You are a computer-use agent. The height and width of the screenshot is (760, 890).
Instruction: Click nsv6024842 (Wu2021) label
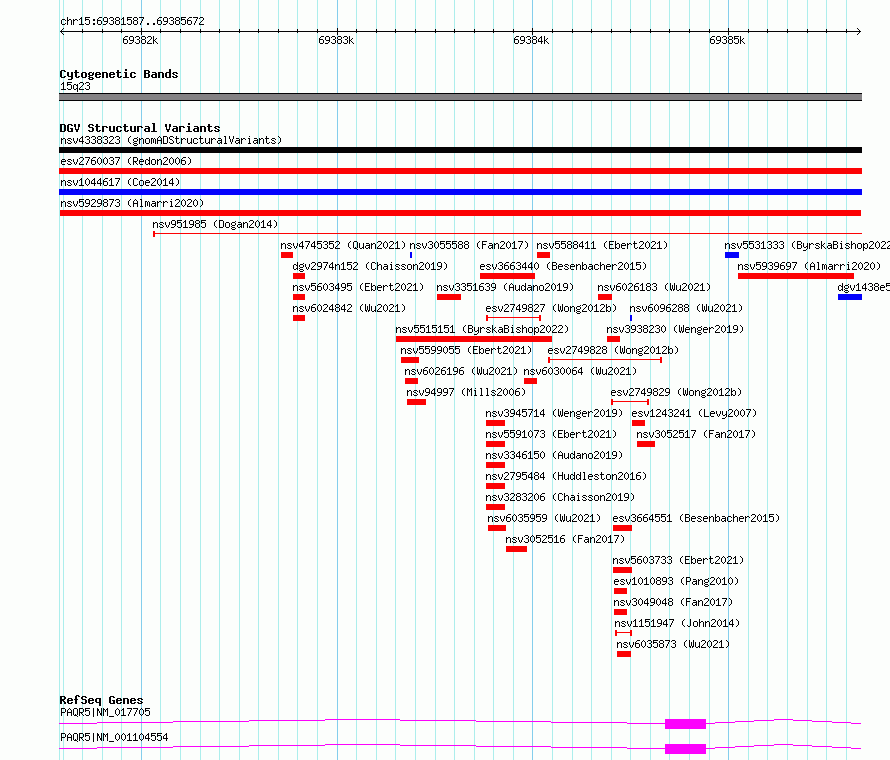(x=349, y=308)
